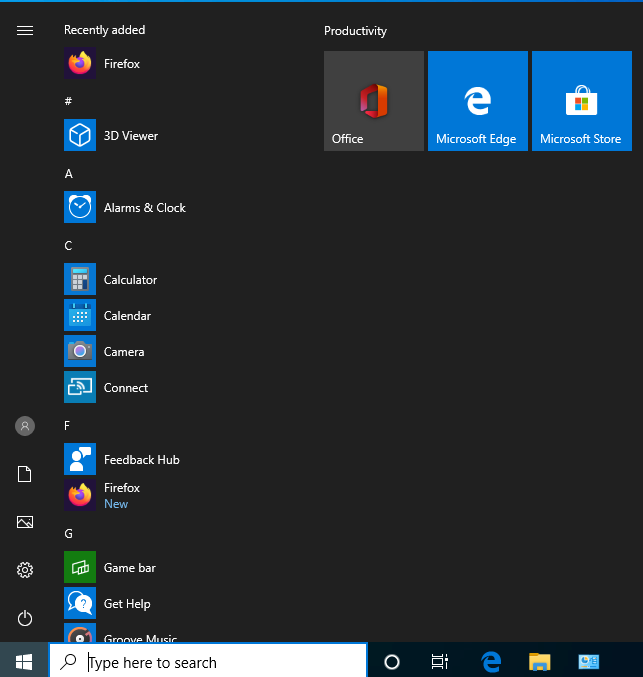Open the Feedback Hub icon
This screenshot has width=643, height=677.
pyautogui.click(x=80, y=459)
